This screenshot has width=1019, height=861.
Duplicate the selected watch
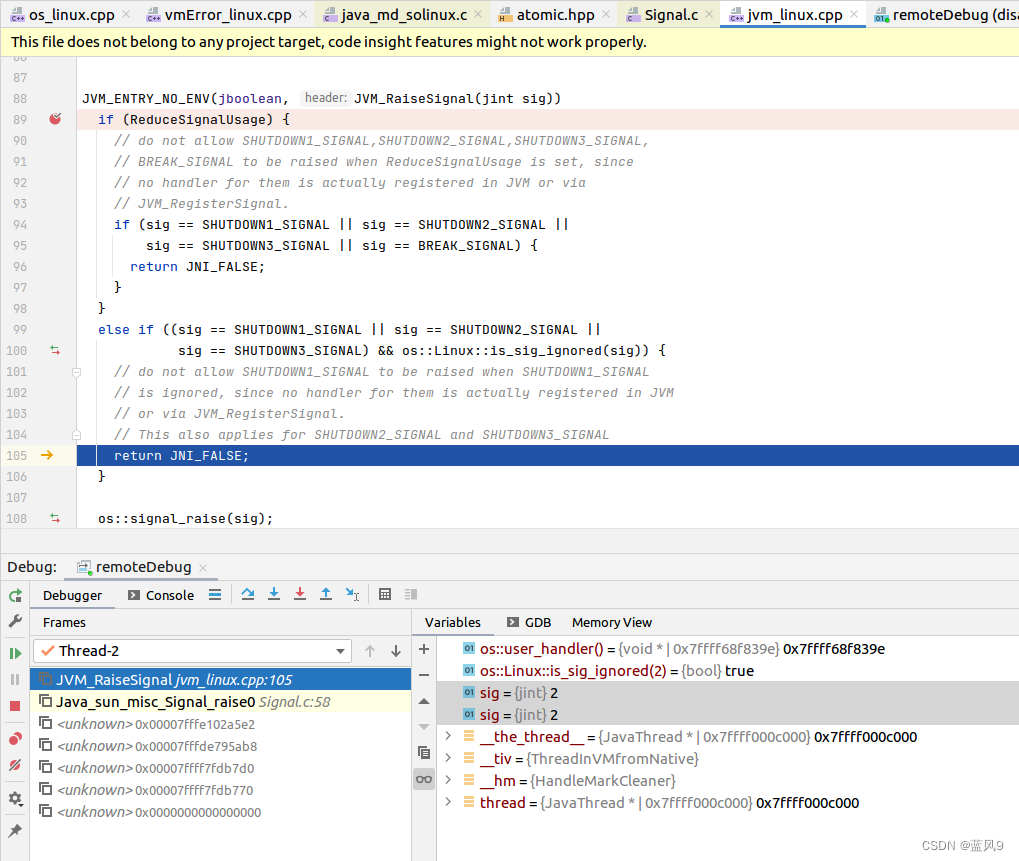[x=424, y=753]
